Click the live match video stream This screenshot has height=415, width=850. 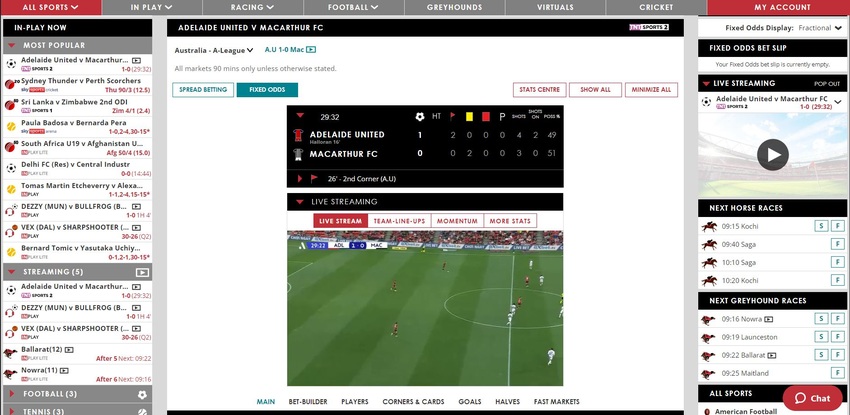[x=425, y=308]
